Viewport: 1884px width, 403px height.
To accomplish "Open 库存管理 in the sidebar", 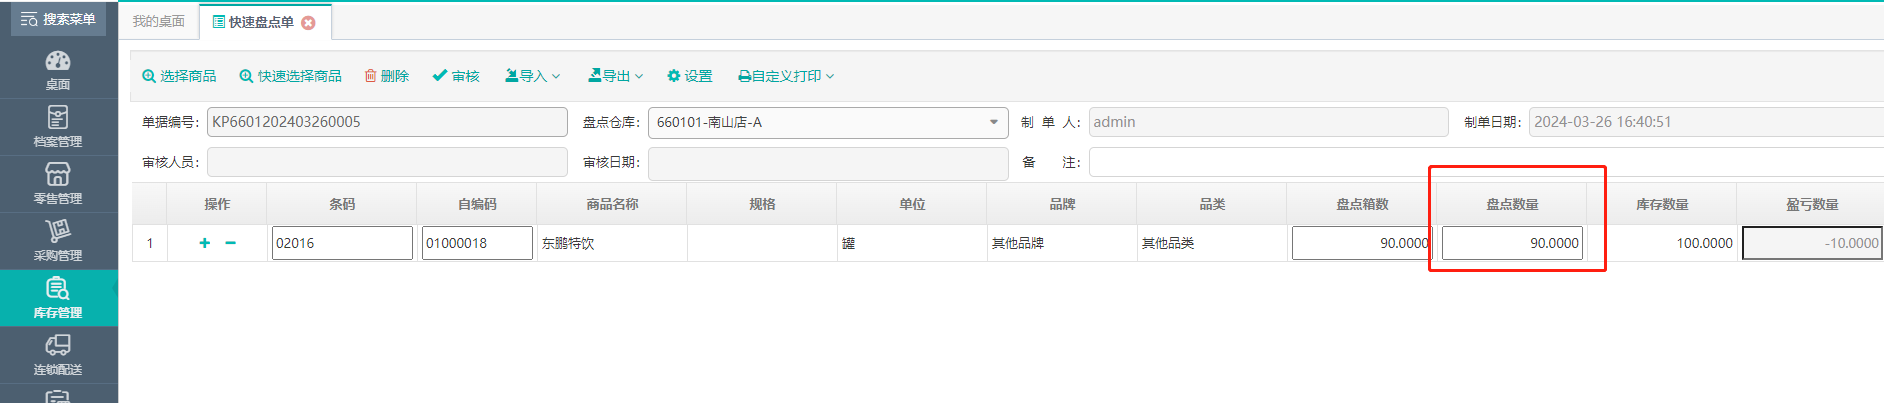I will click(x=58, y=297).
